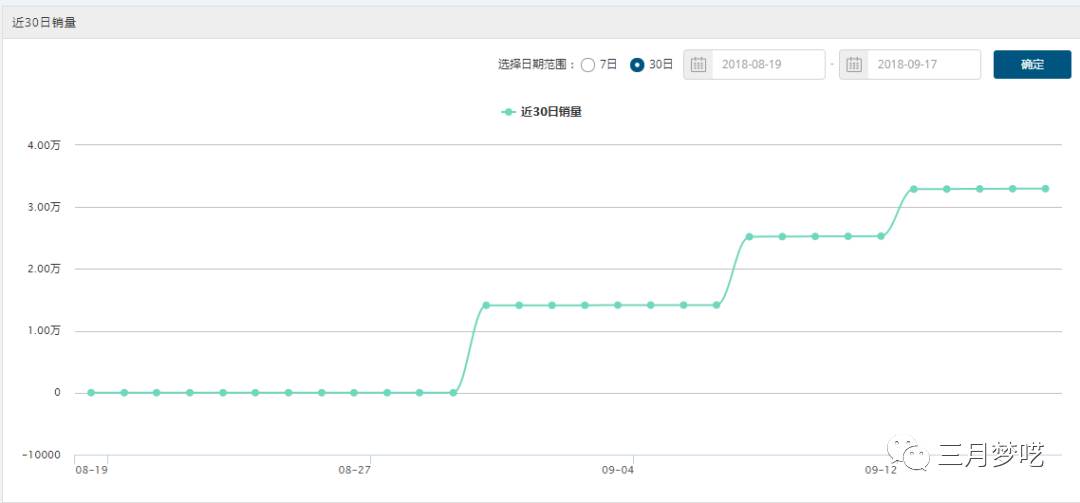Click the 2.00万 y-axis label
Screen dimensions: 1080x503
click(46, 269)
